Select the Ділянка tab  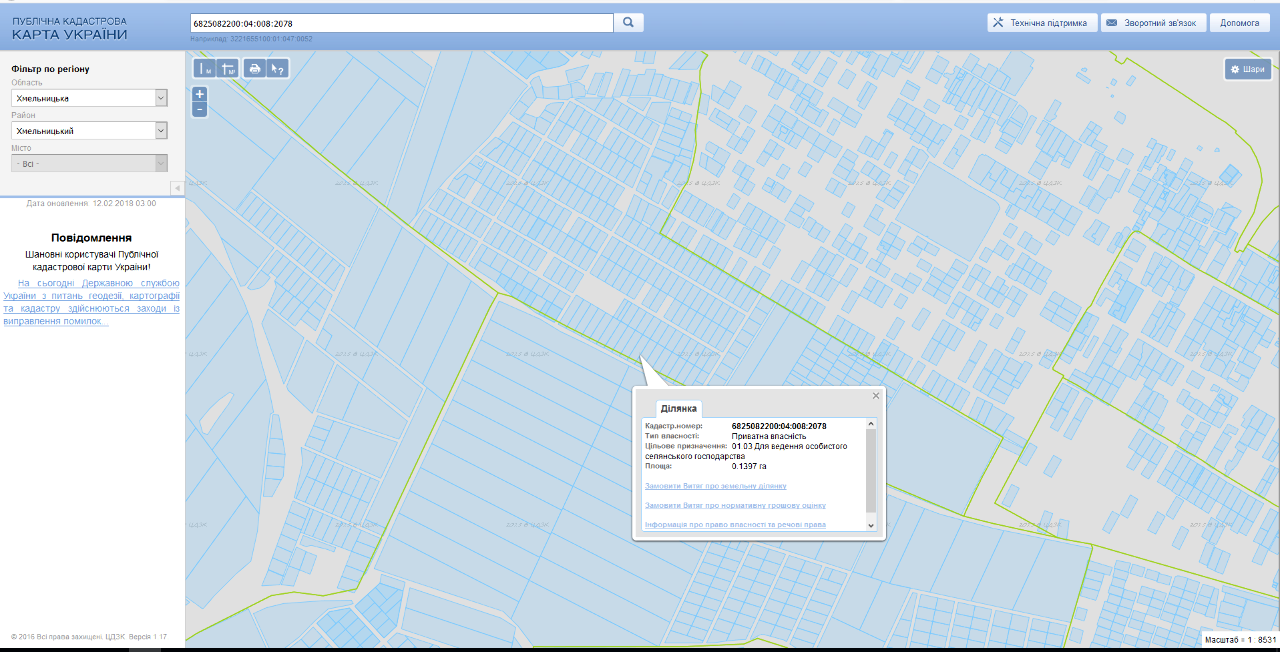[679, 408]
